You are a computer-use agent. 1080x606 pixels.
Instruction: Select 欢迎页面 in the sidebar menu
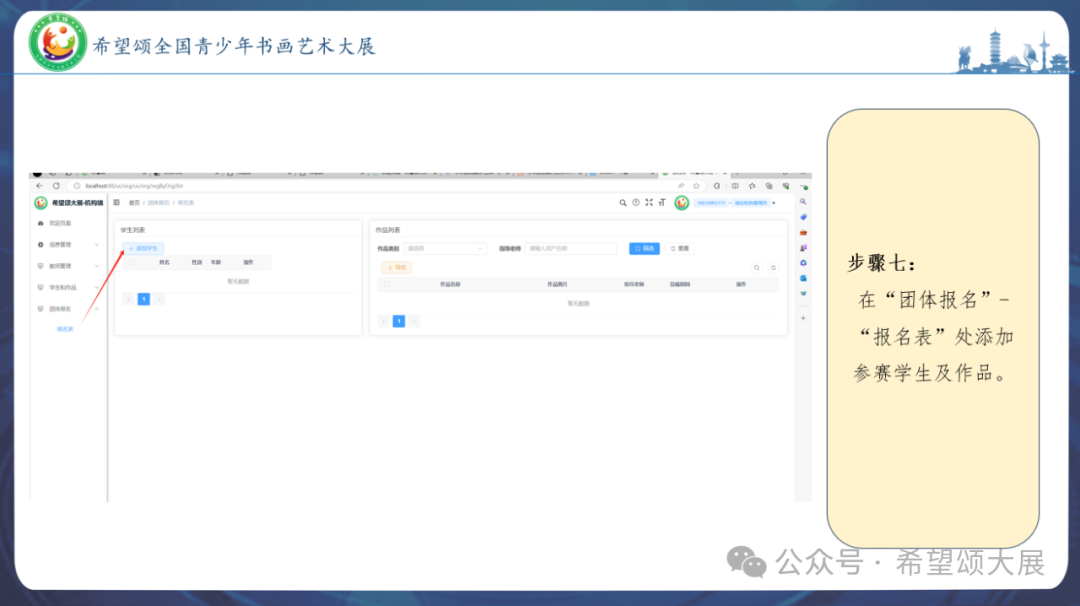60,222
